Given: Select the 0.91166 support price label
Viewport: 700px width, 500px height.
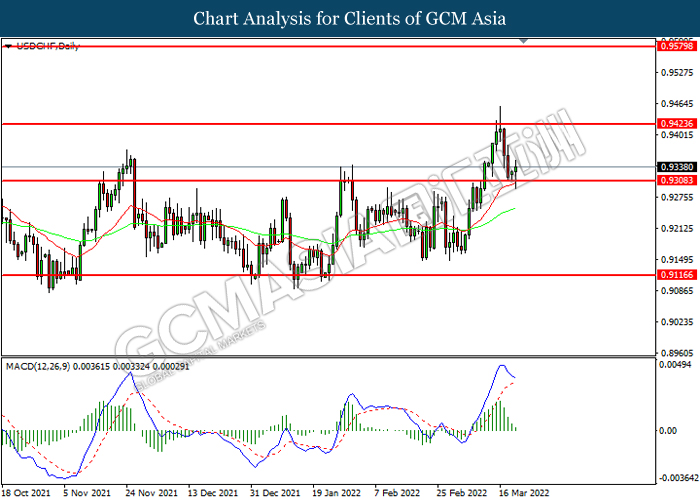Looking at the screenshot, I should click(x=677, y=275).
